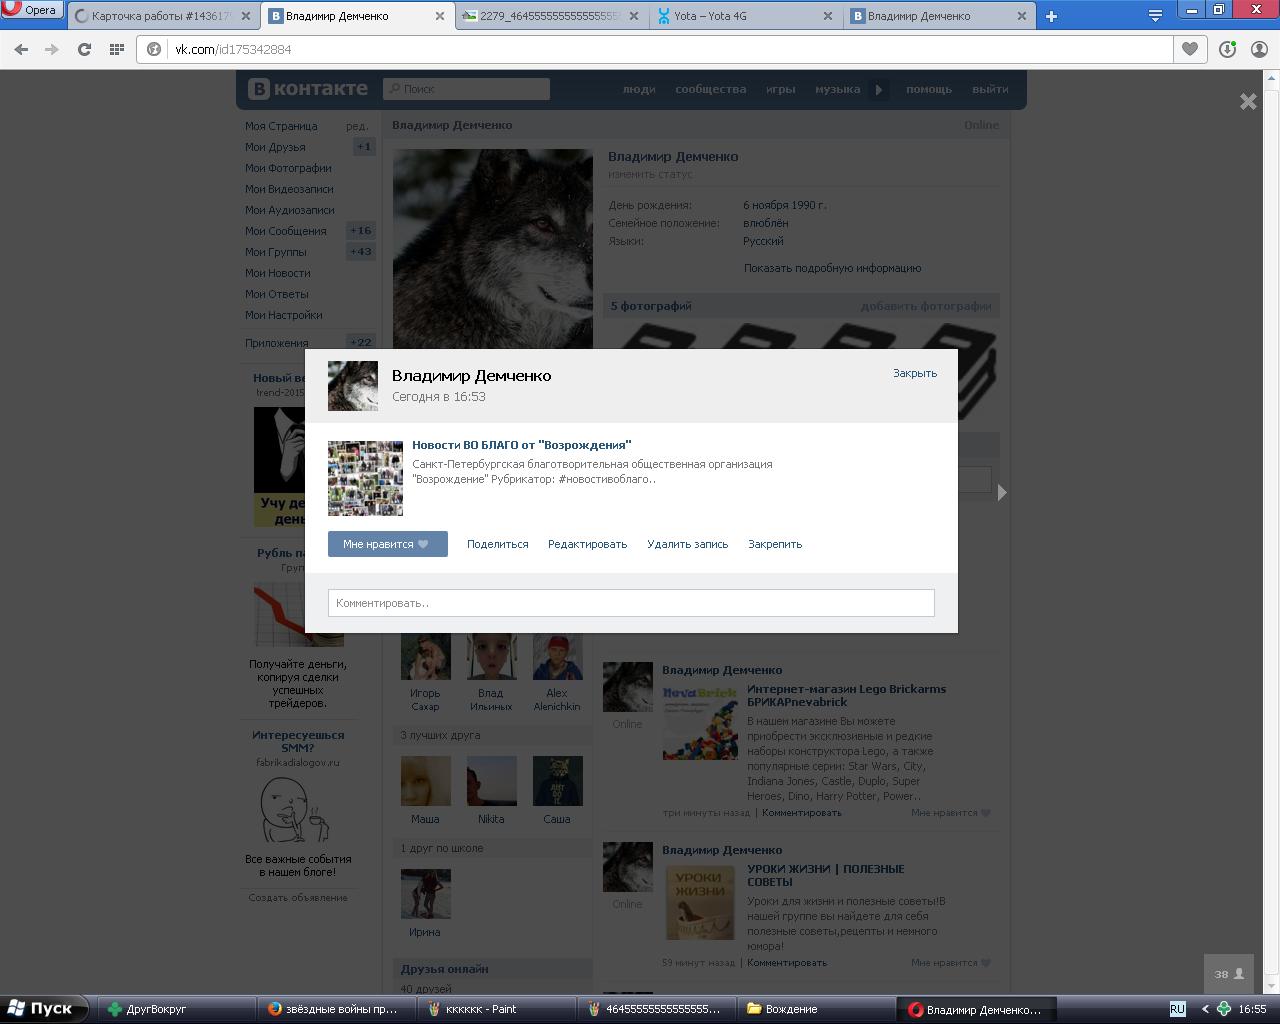Screen dimensions: 1280x1024
Task: Open 'музыка' in VK header
Action: coord(837,89)
